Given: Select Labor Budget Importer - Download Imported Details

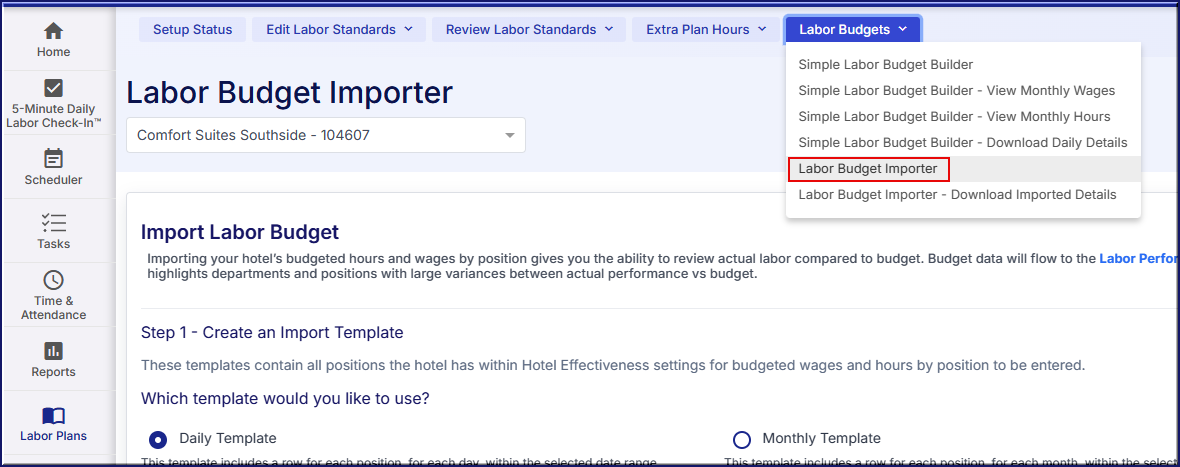Looking at the screenshot, I should pyautogui.click(x=957, y=195).
